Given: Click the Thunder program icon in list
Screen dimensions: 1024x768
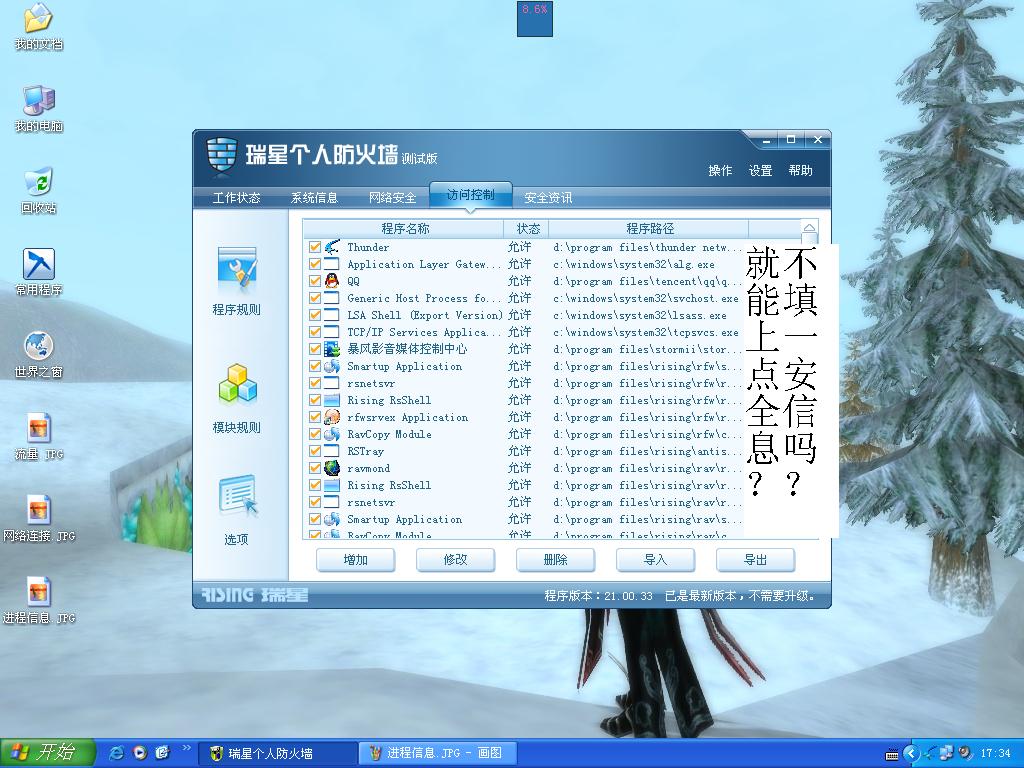Looking at the screenshot, I should [332, 247].
